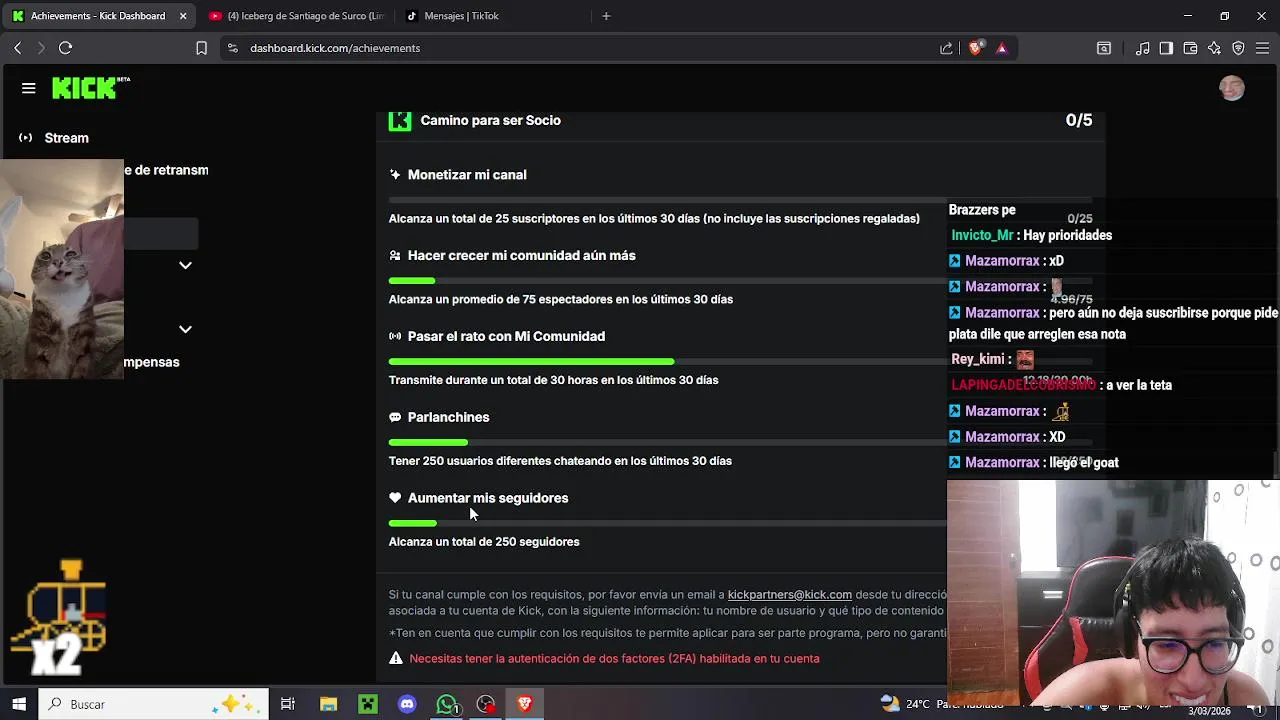Open Discord from taskbar

tap(407, 704)
